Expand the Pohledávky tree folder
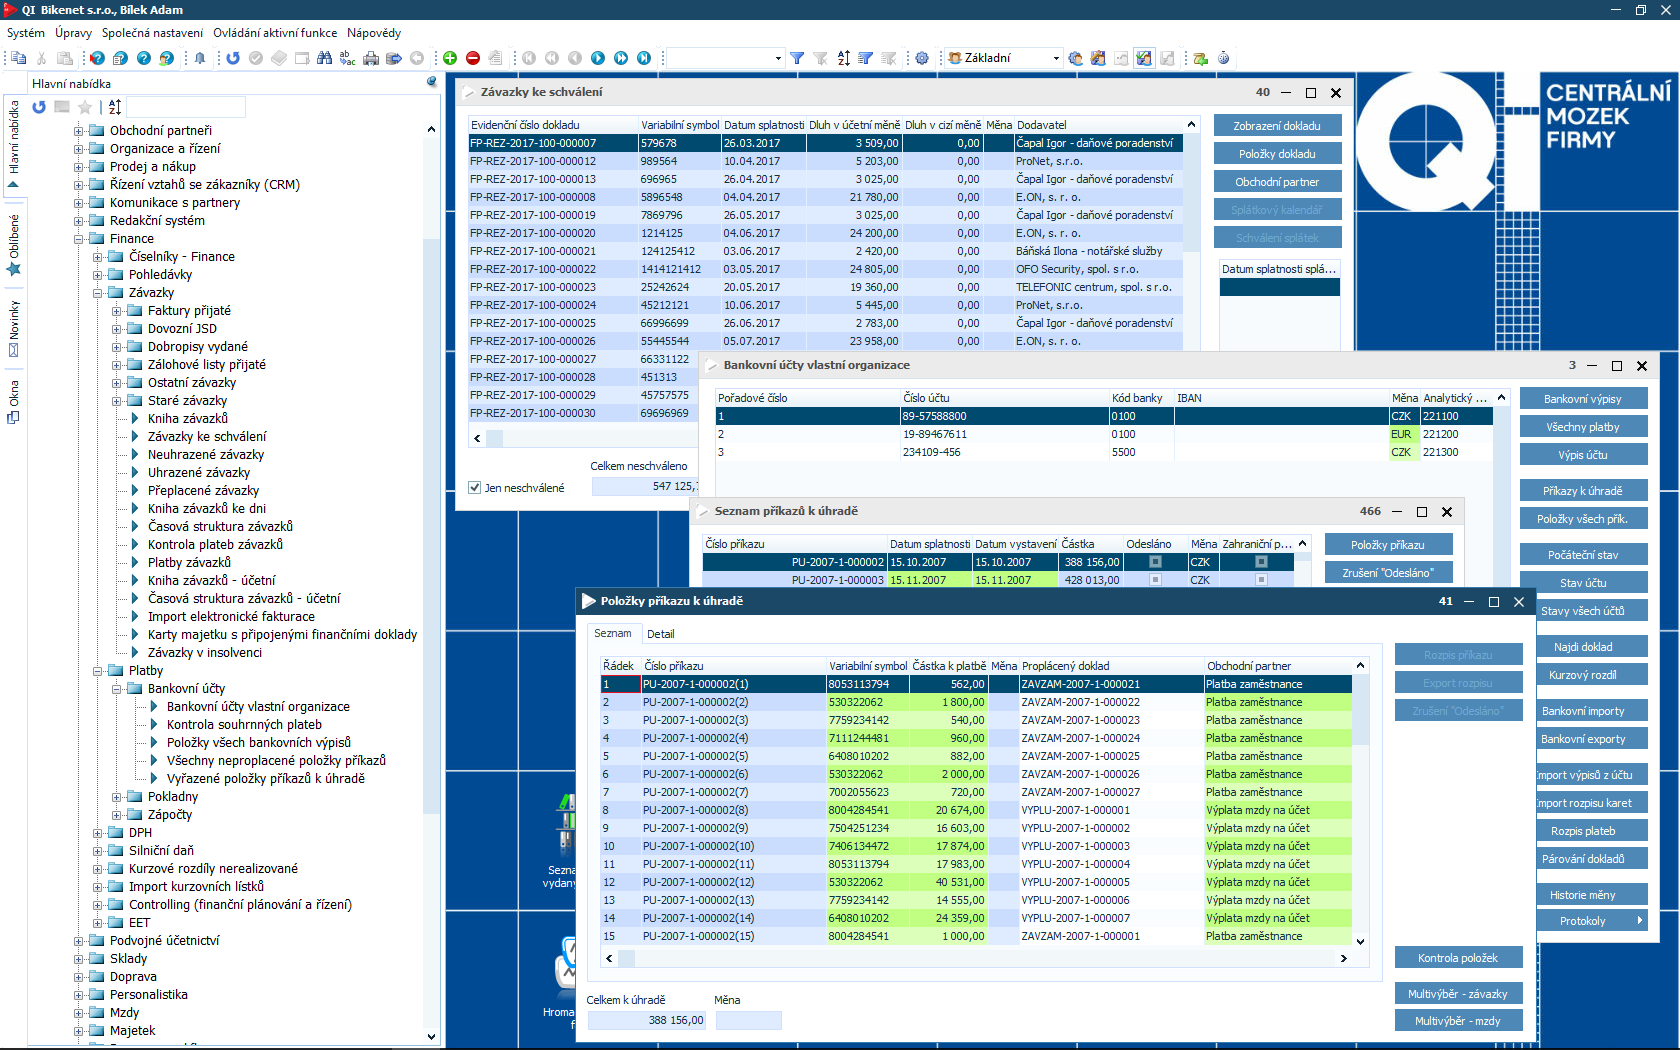This screenshot has width=1680, height=1050. click(x=98, y=275)
